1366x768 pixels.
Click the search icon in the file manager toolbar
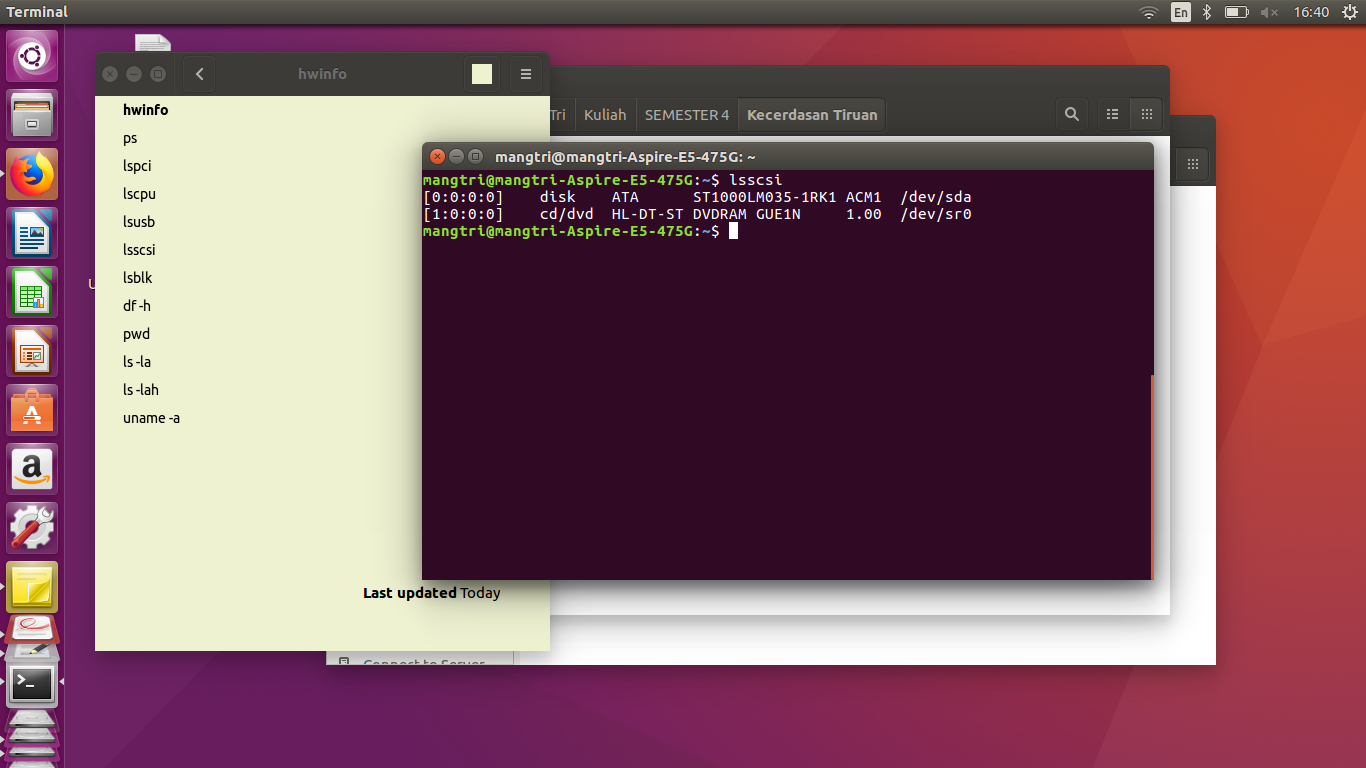coord(1072,113)
